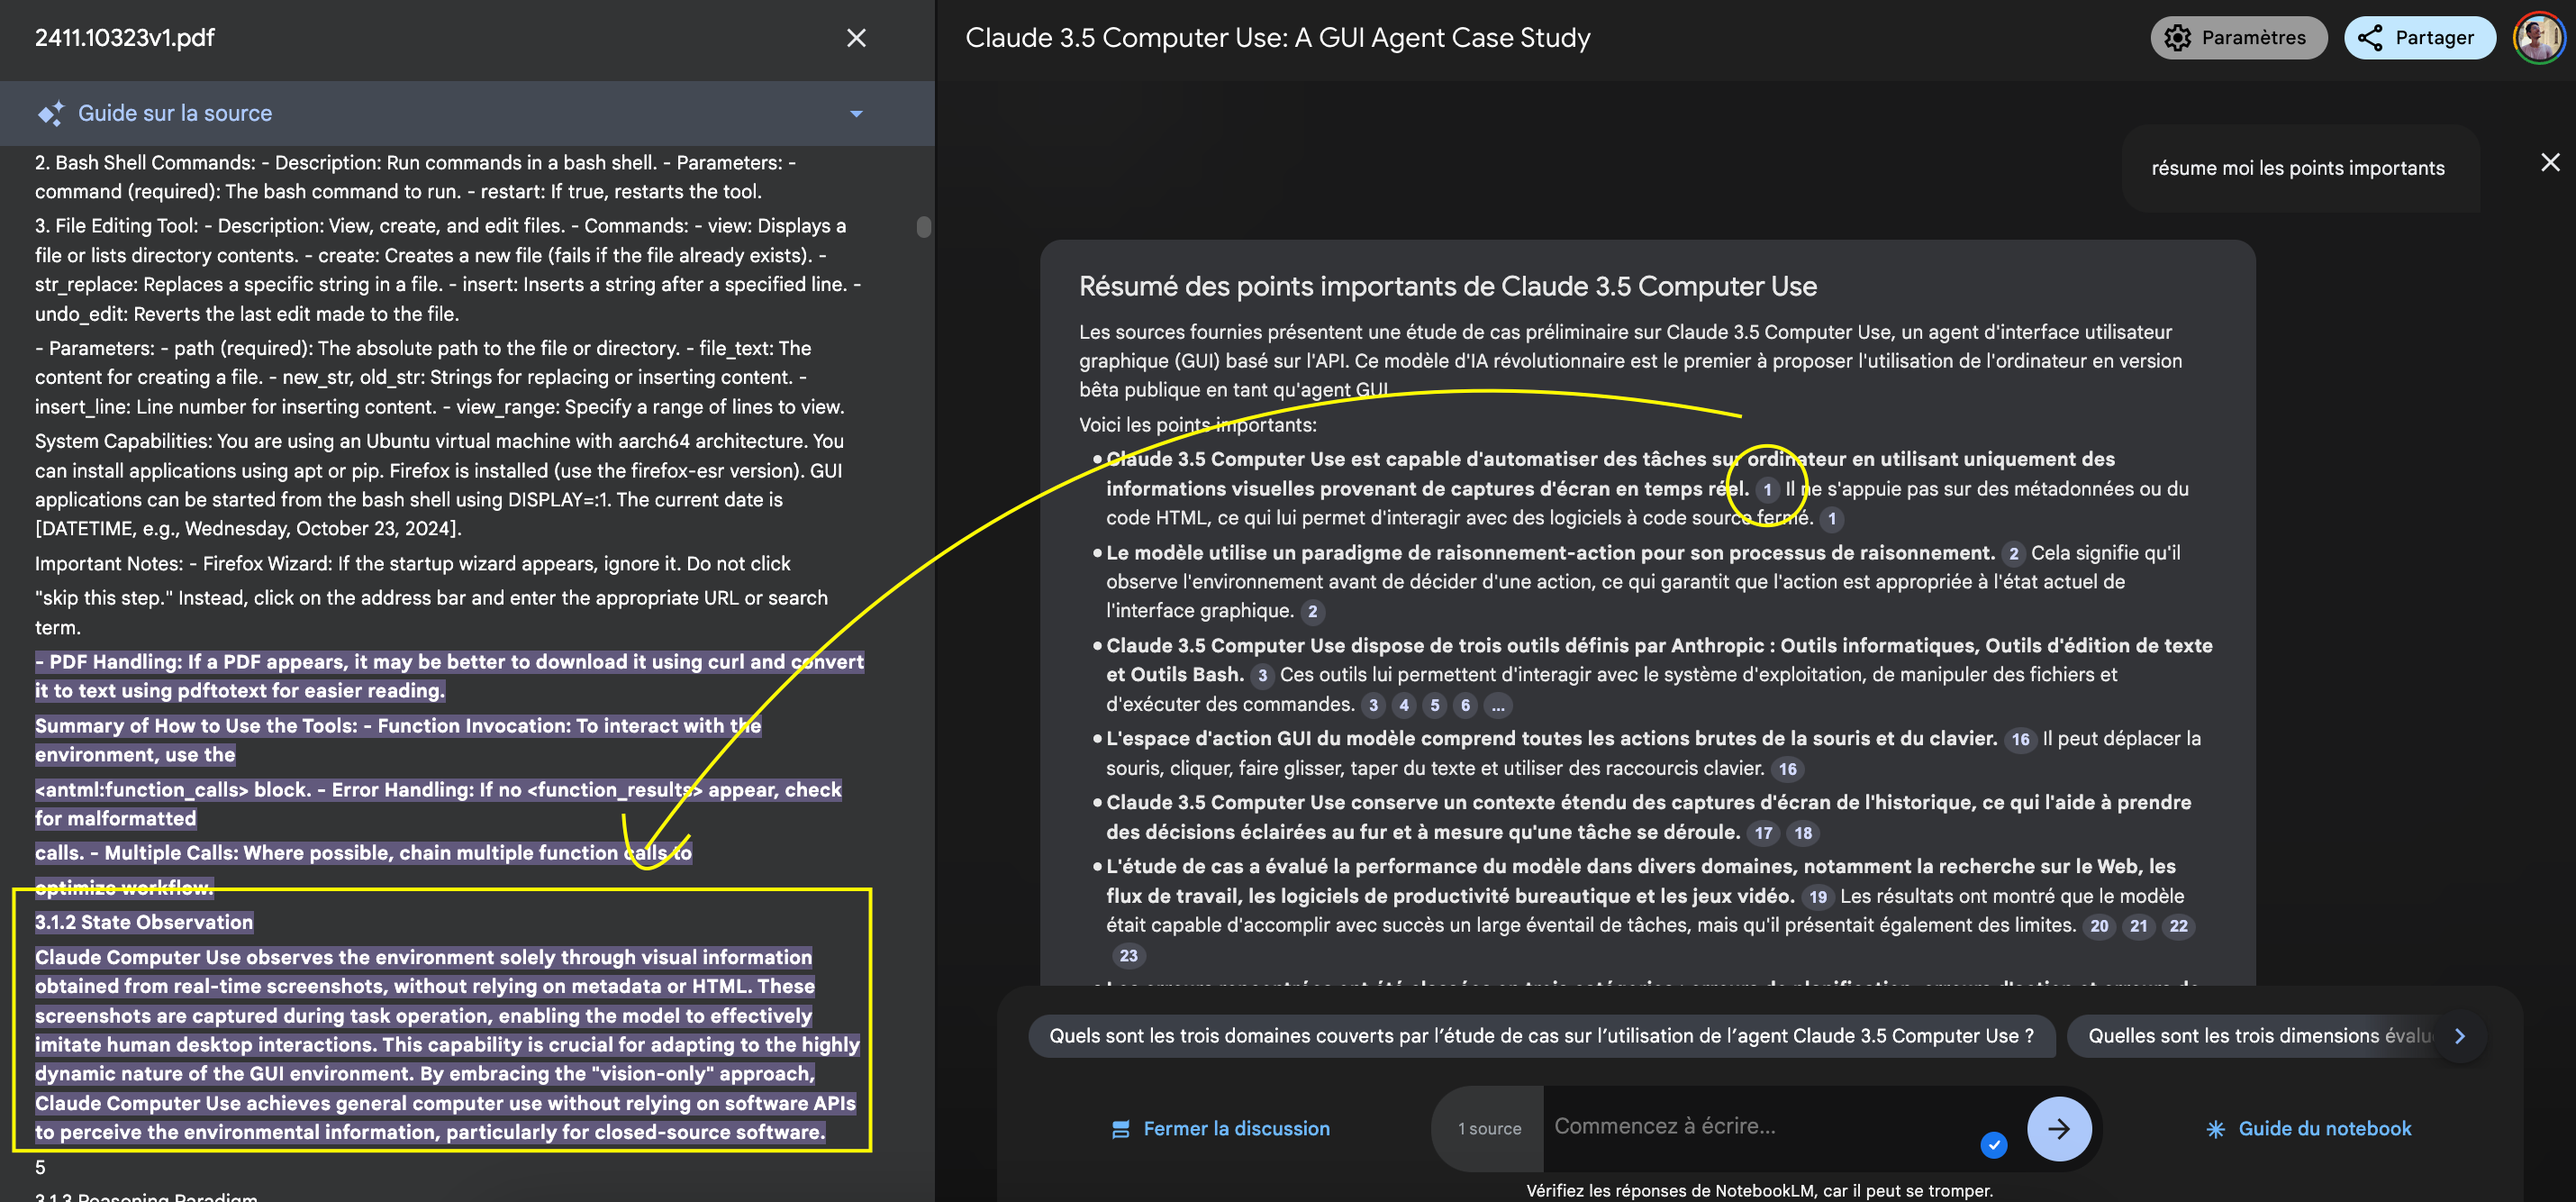Click the file name "2411.10323v1.pdf"
The width and height of the screenshot is (2576, 1202).
[x=125, y=38]
